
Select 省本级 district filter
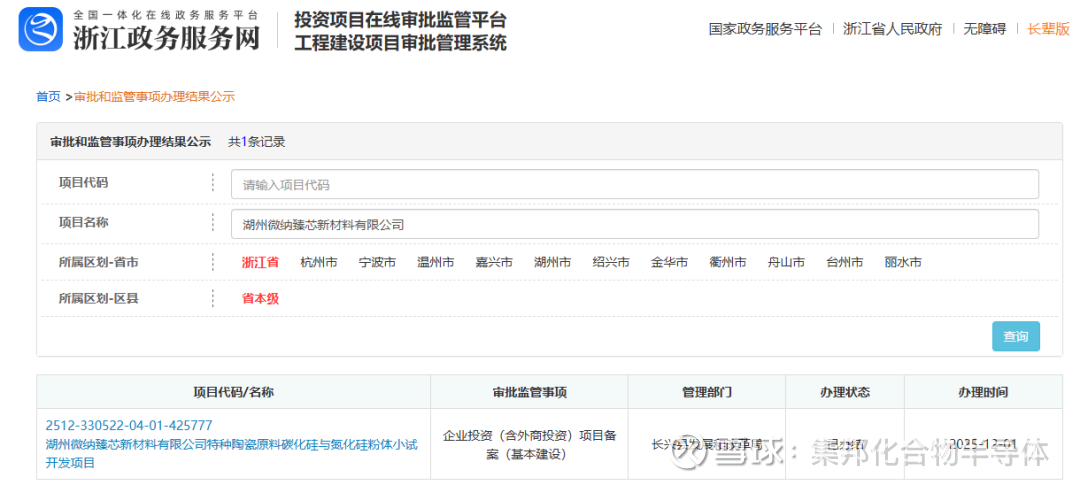point(260,298)
